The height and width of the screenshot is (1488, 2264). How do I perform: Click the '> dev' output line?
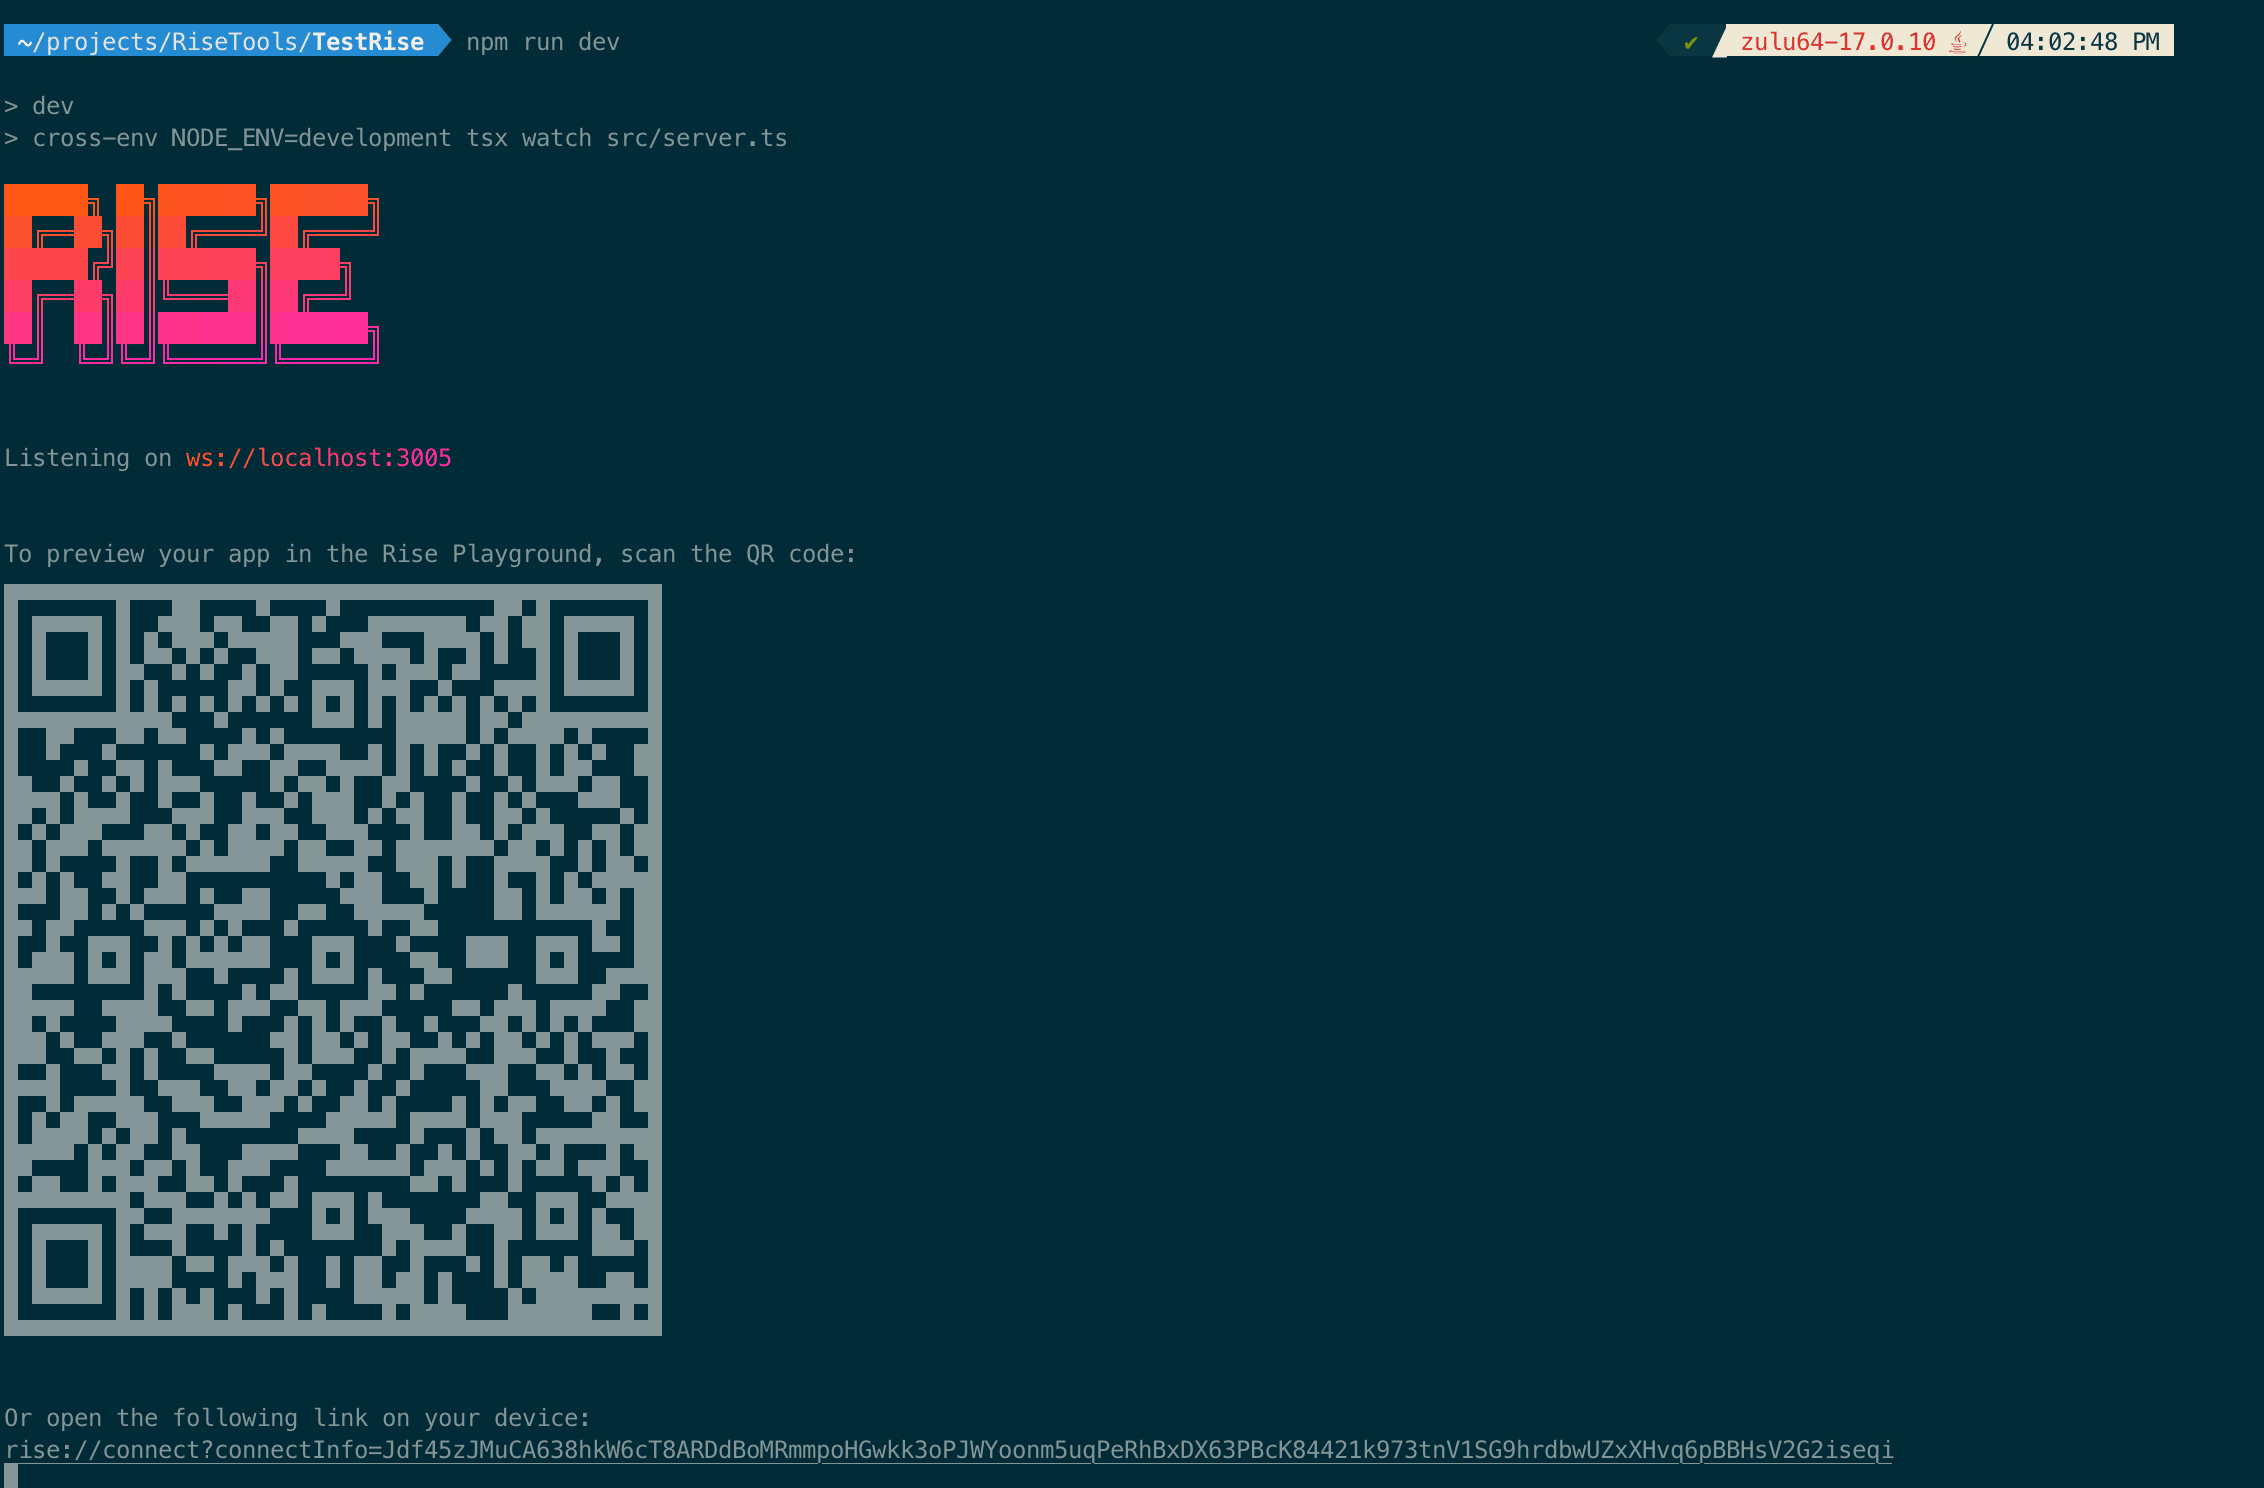39,106
